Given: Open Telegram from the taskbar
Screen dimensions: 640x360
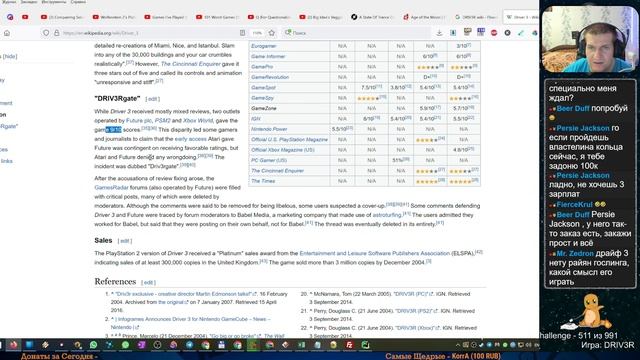Looking at the screenshot, I should [189, 345].
